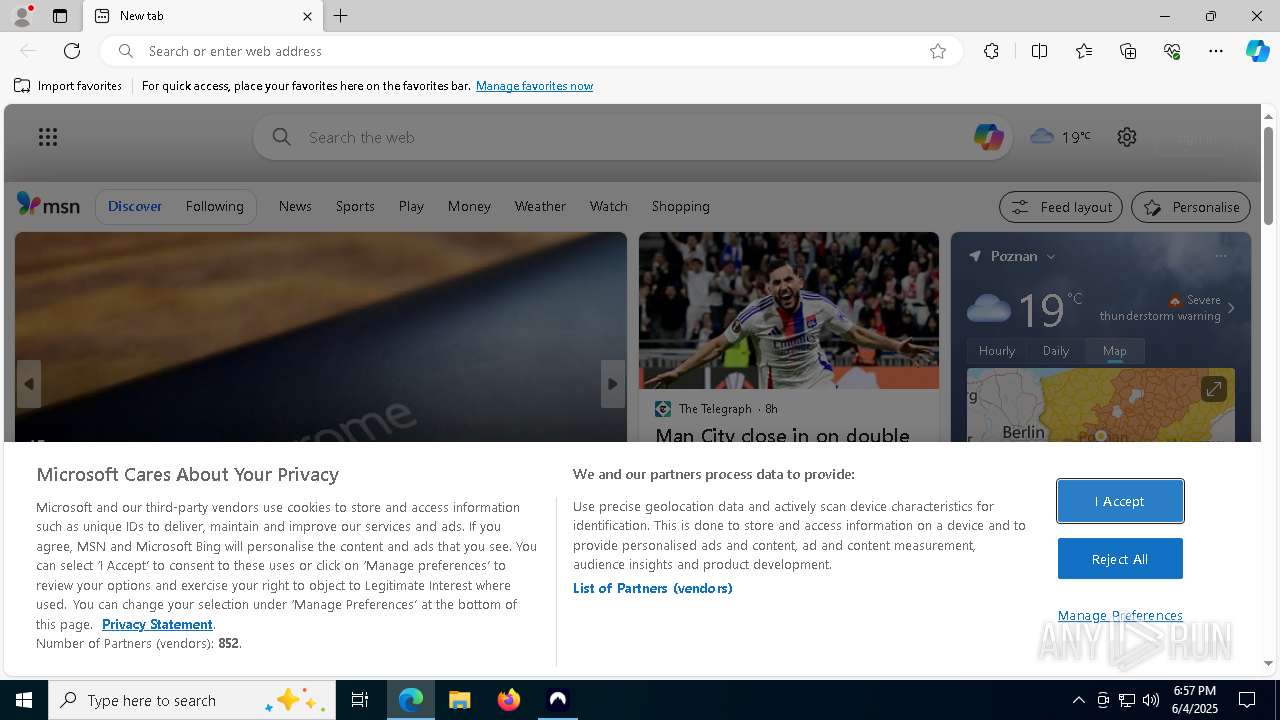Open page settings gear icon
1280x720 pixels.
[x=1127, y=137]
